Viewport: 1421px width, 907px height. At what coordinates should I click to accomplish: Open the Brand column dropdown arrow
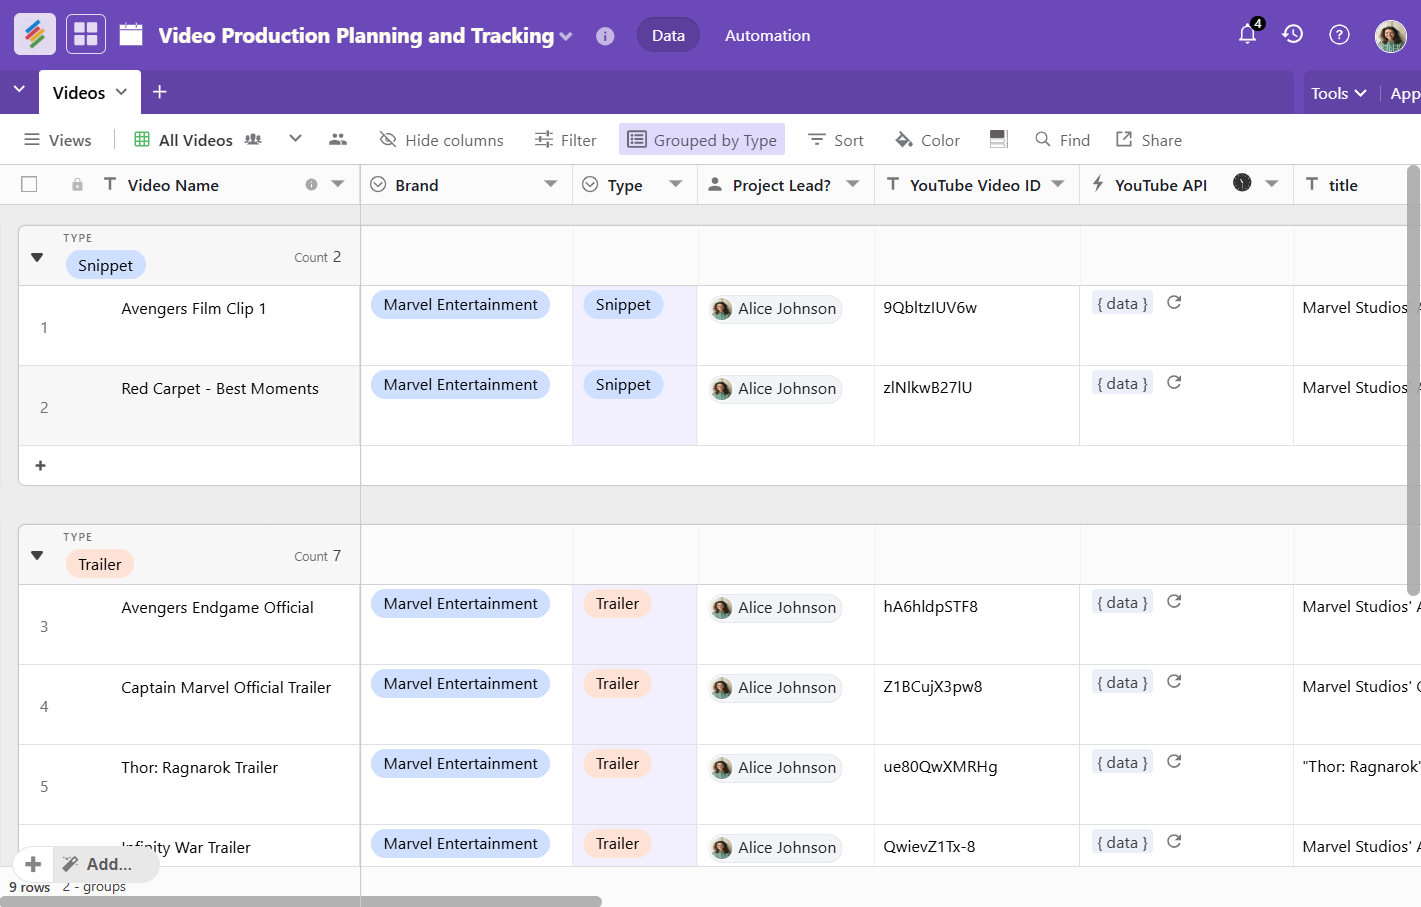point(551,185)
